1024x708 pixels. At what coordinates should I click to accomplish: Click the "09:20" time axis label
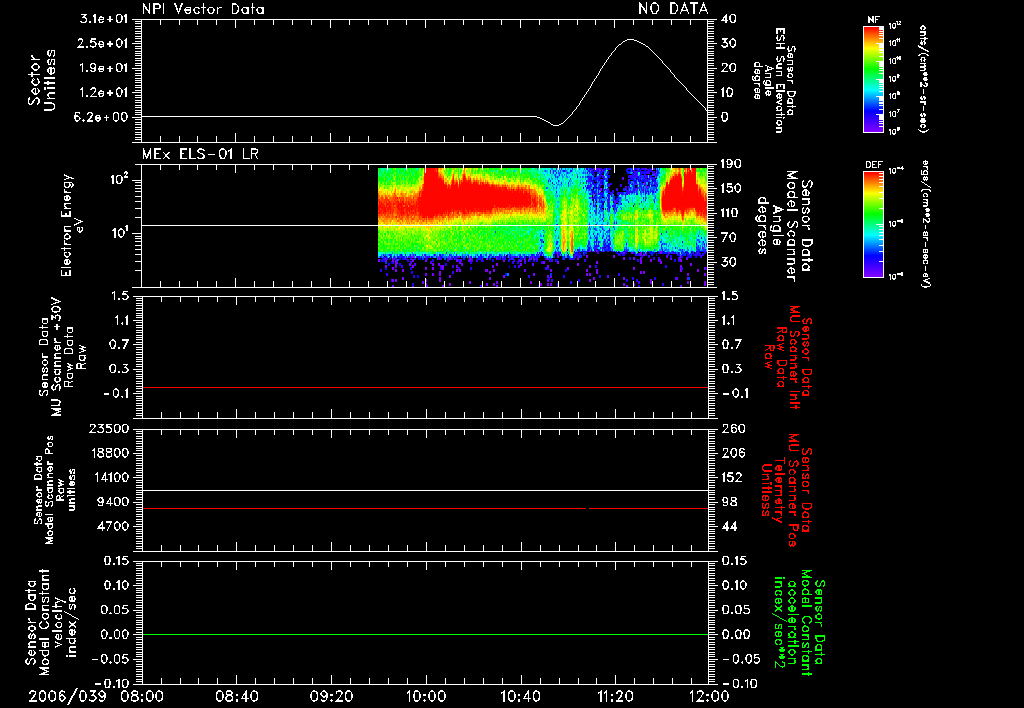tap(332, 696)
